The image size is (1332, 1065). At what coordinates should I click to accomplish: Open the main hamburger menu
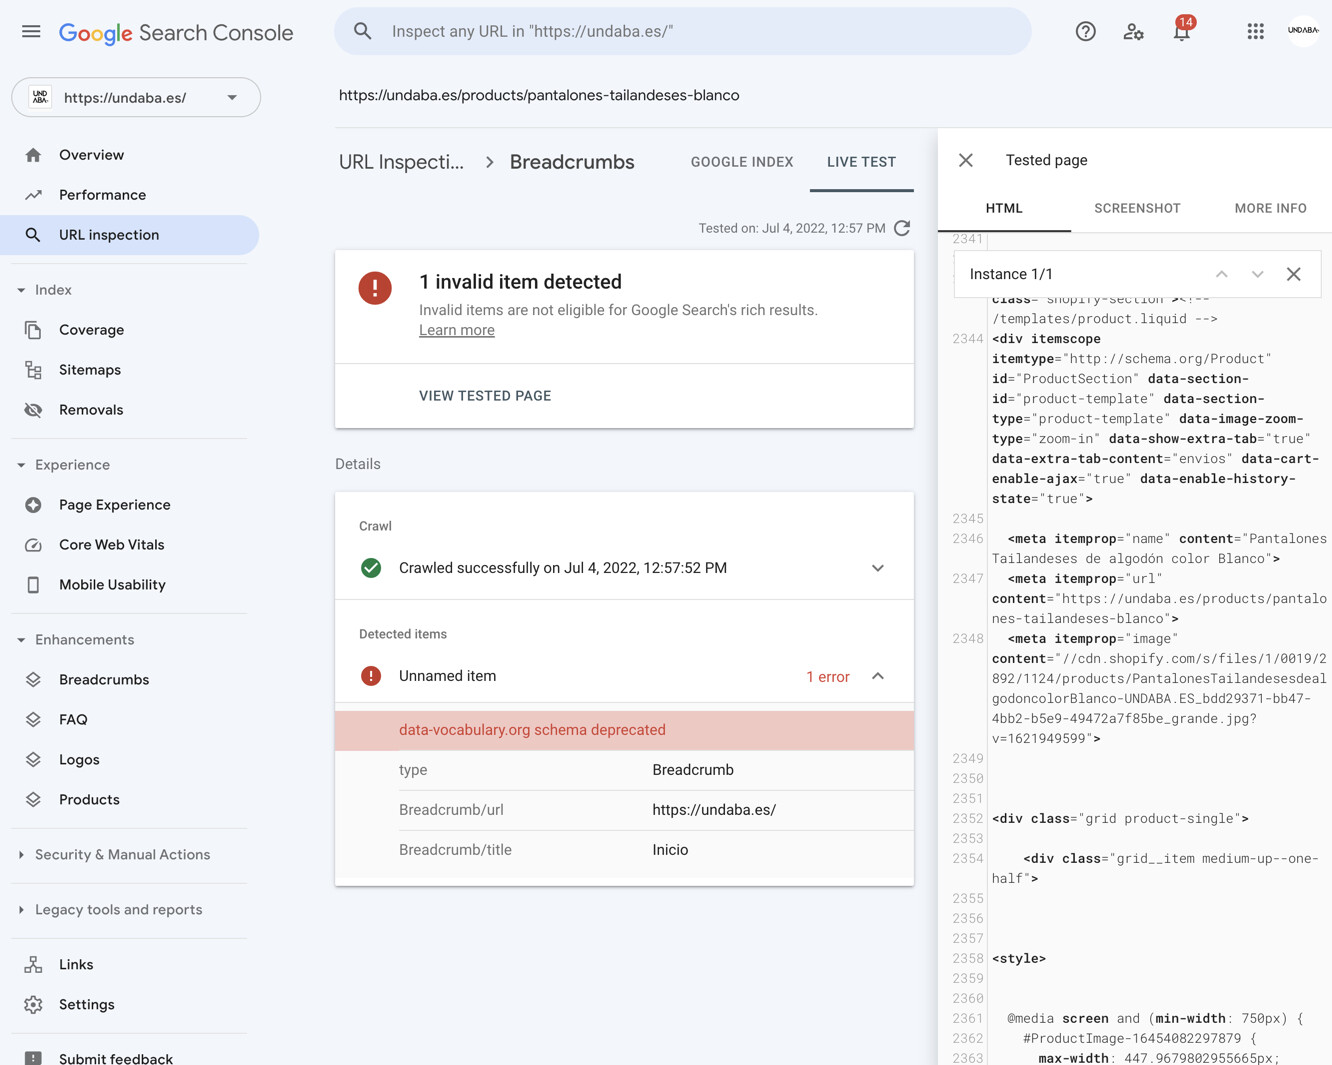point(31,32)
